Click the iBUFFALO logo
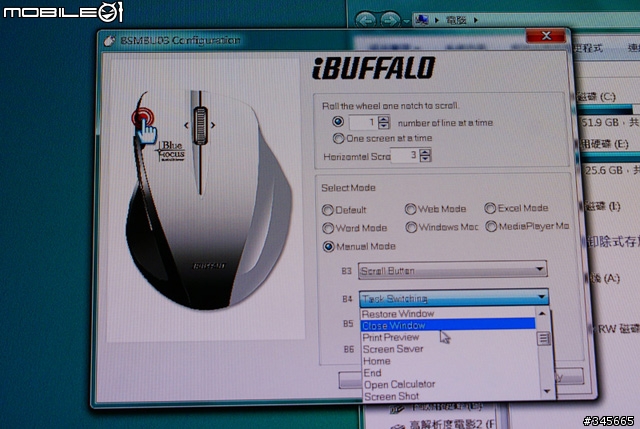Screen dimensions: 640x429 373,68
